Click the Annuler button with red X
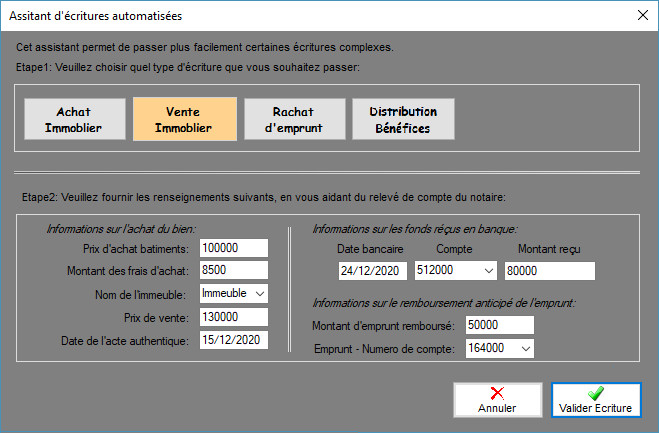Screen dimensions: 659x433 (497, 400)
